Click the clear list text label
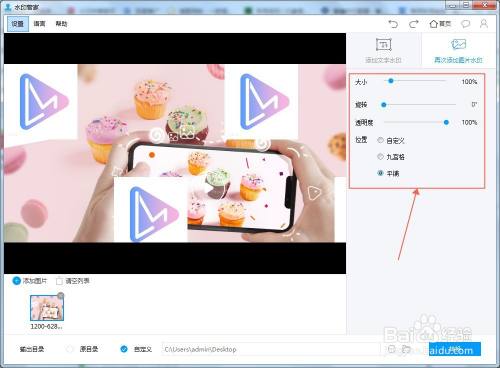 [77, 281]
